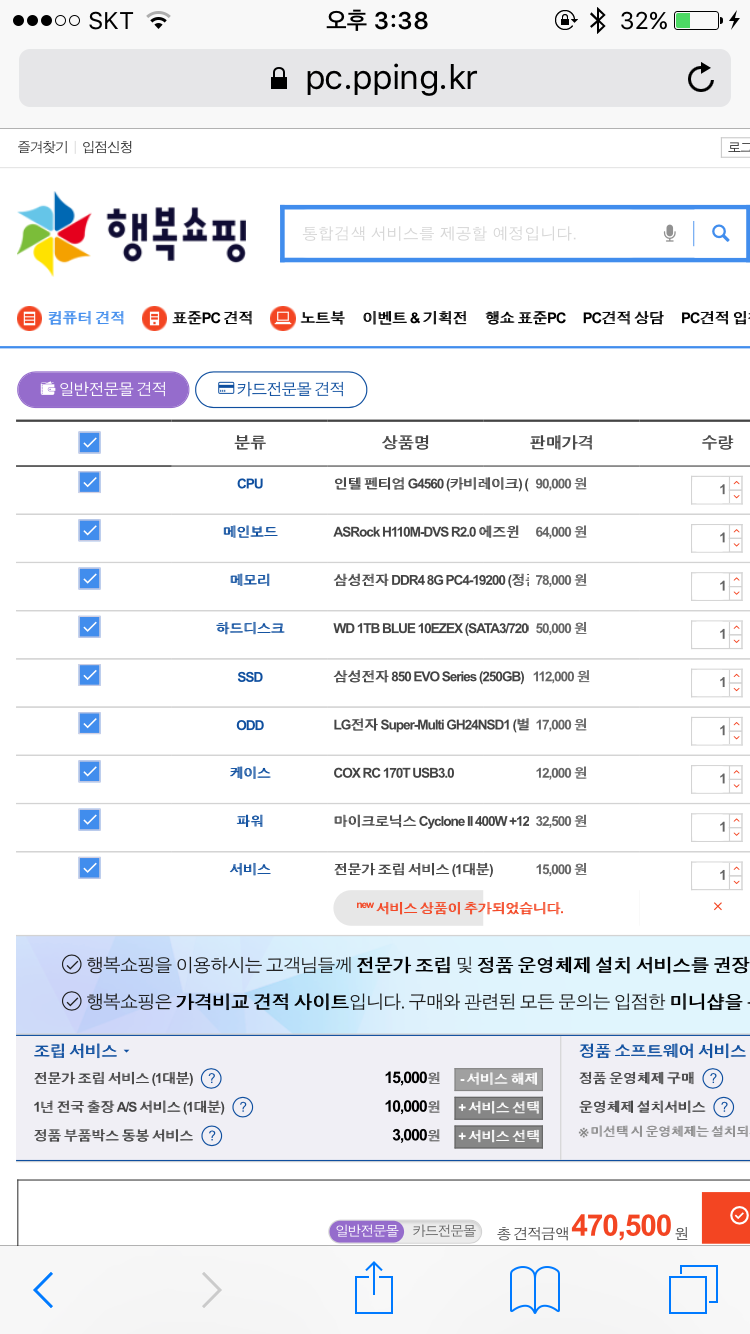
Task: Switch to 카드전문몰 견적 tab
Action: [x=281, y=389]
